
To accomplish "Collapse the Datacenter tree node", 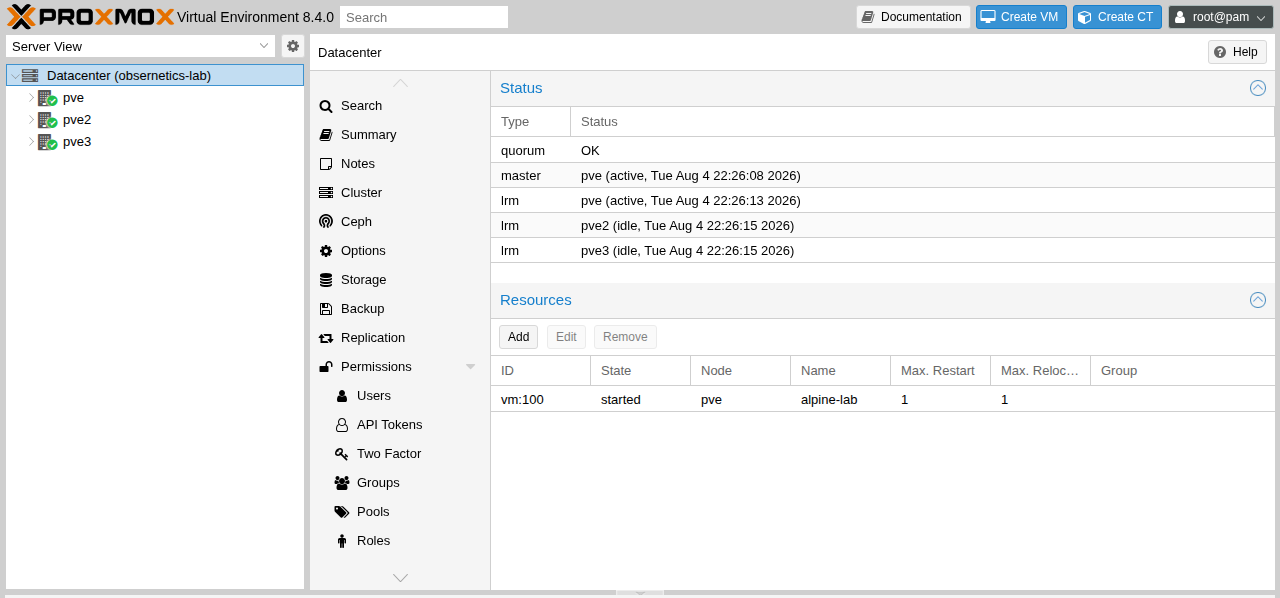I will 14,76.
